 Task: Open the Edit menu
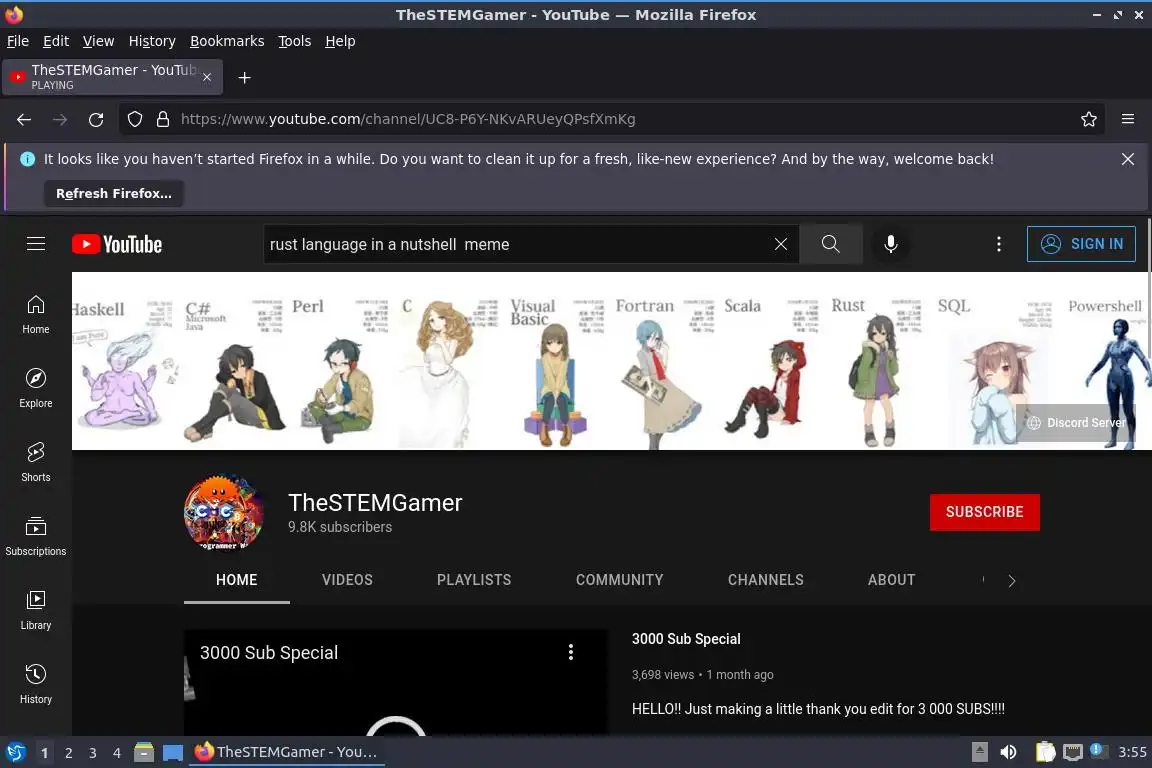coord(56,41)
